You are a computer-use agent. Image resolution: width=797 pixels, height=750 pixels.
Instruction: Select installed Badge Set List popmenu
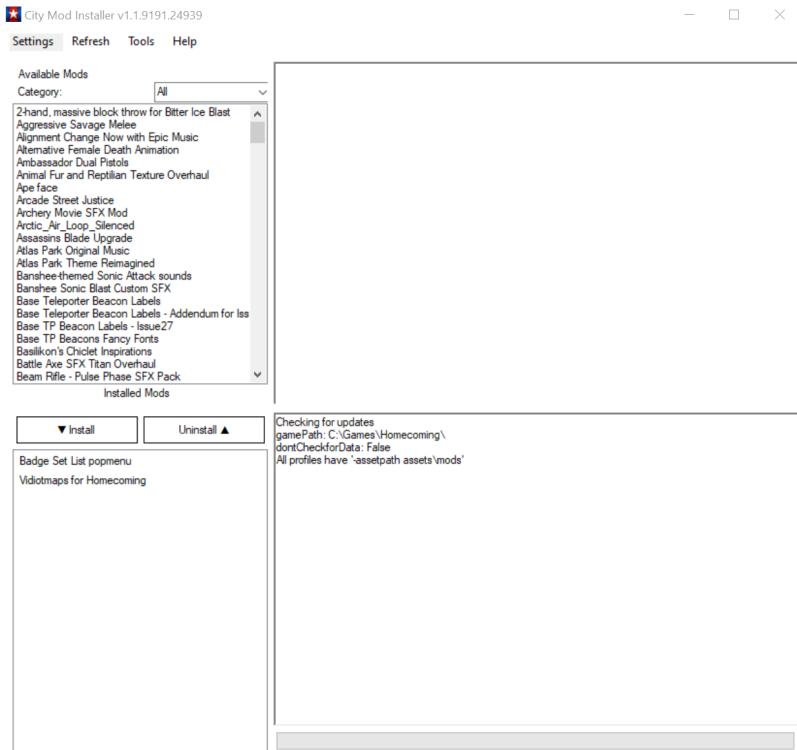tap(77, 462)
